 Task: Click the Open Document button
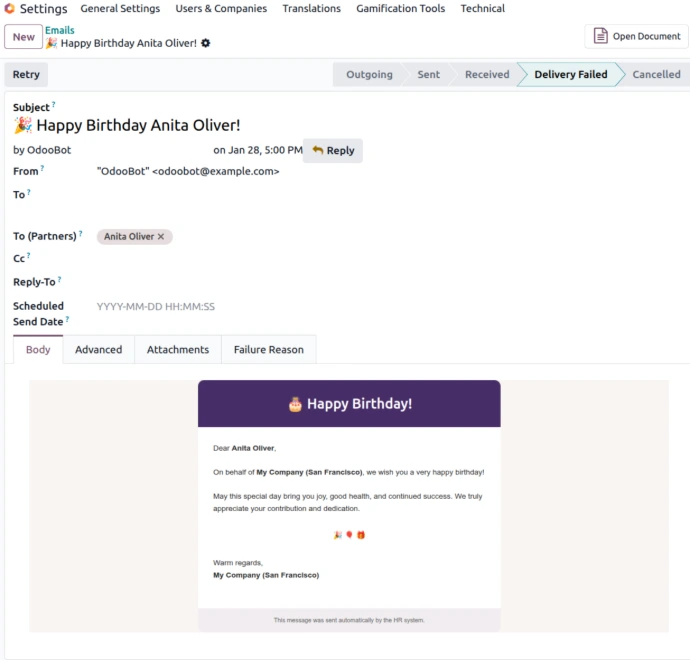(636, 36)
